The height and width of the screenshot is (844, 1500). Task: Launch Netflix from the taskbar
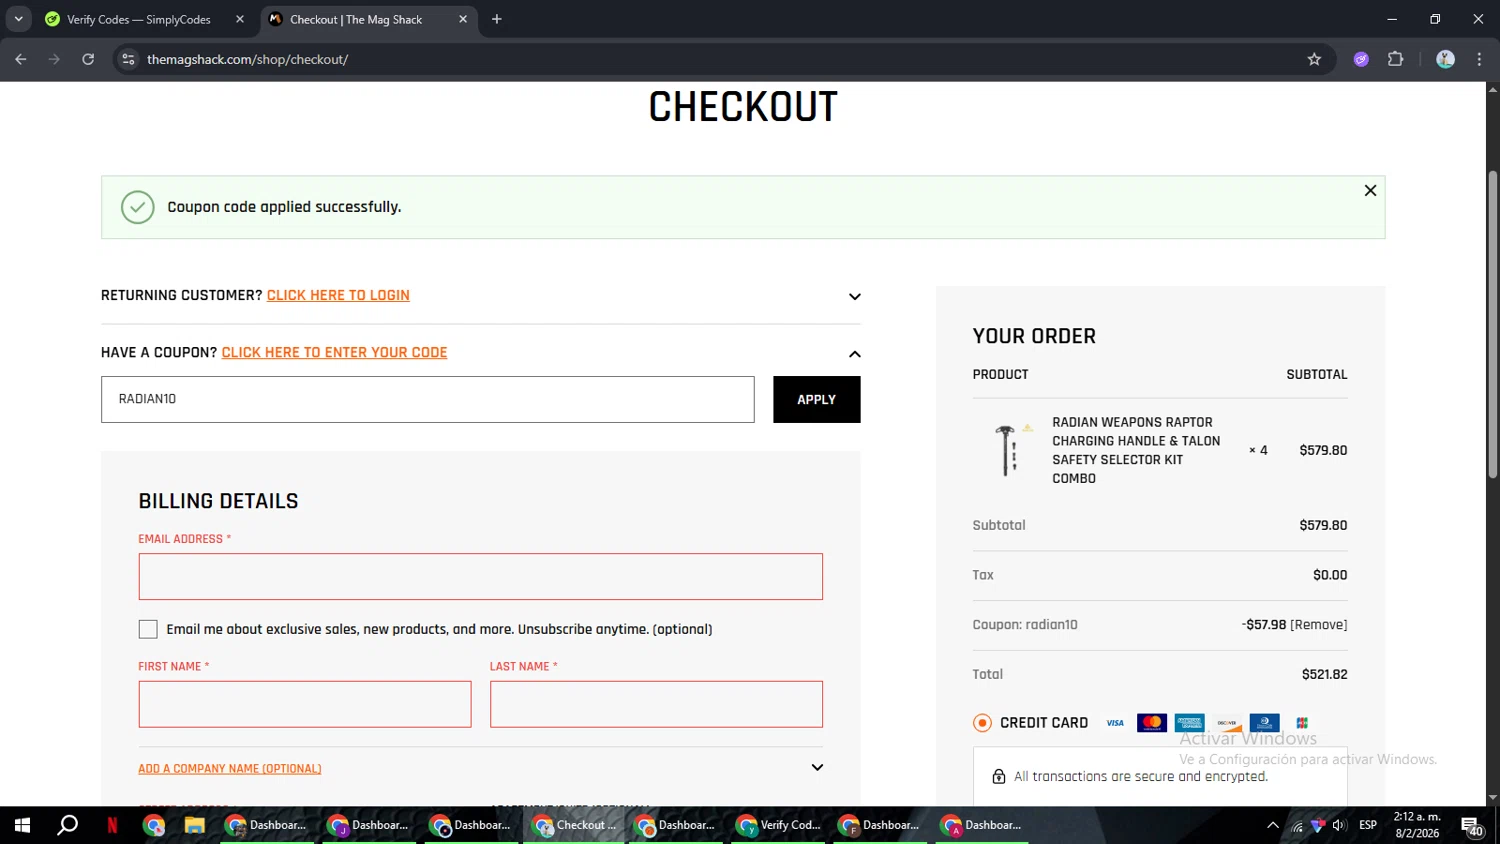coord(112,825)
